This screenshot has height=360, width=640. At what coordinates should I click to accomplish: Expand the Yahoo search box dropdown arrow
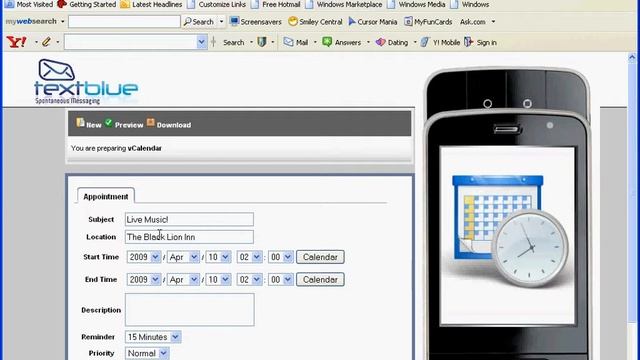pyautogui.click(x=202, y=42)
